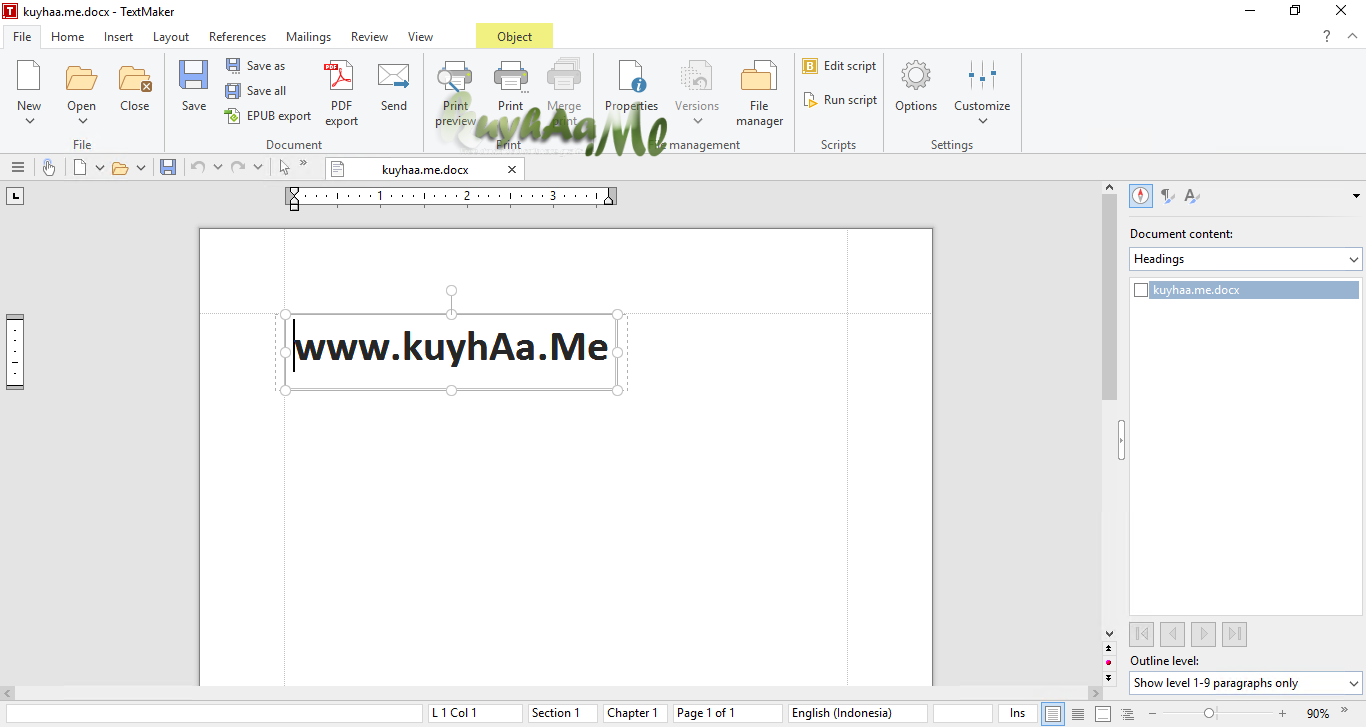Click the English (Indonesia) language field

pyautogui.click(x=856, y=713)
